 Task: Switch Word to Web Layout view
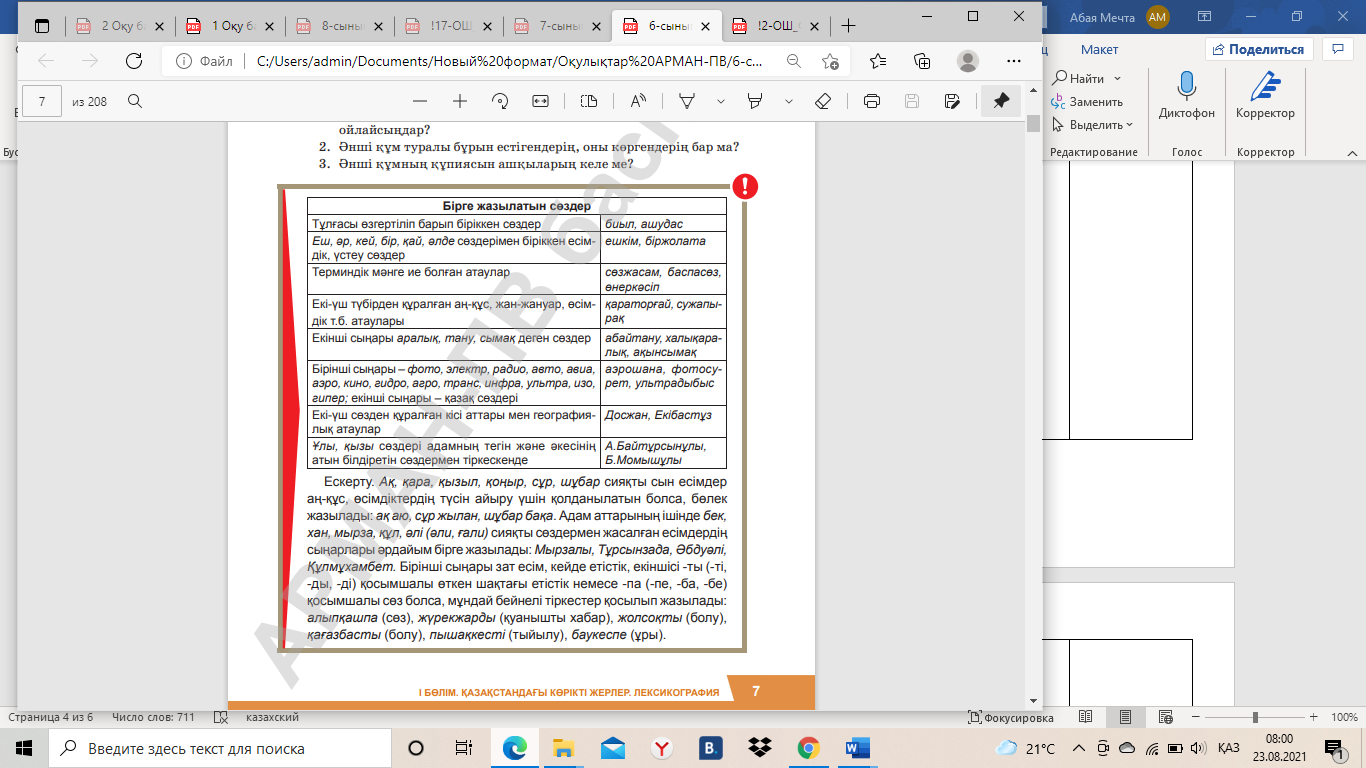[1166, 718]
